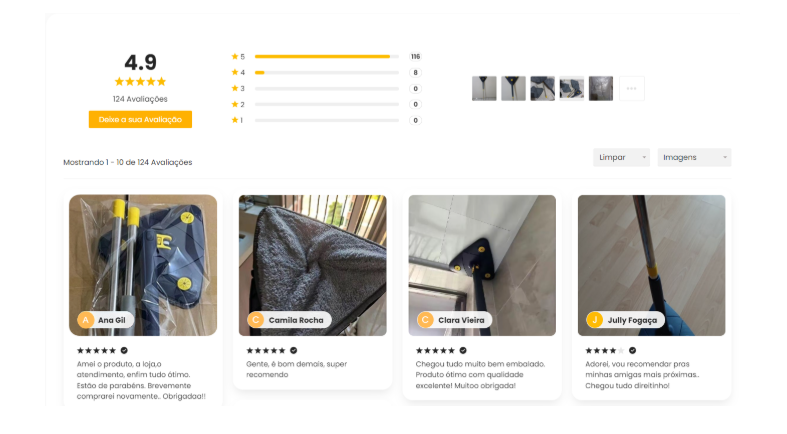Click verified badge on Camila Rocha's review

tap(294, 351)
